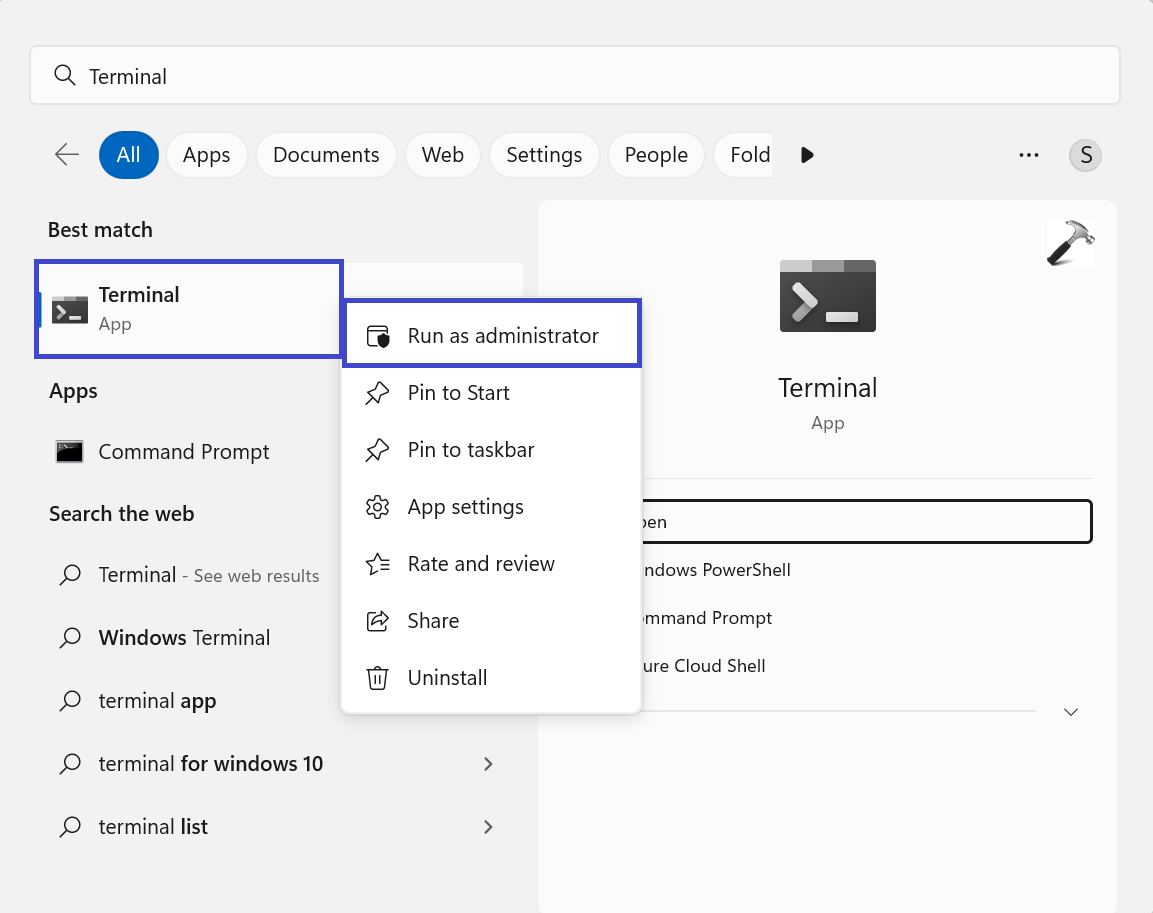
Task: Open the three-dots more options menu
Action: click(x=1029, y=155)
